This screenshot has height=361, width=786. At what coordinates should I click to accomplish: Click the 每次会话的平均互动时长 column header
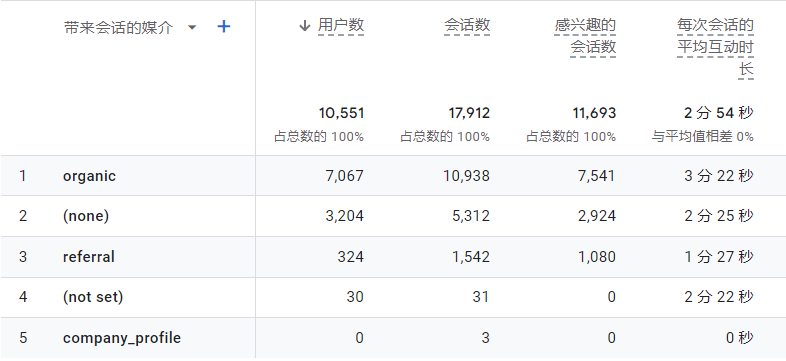pyautogui.click(x=715, y=48)
